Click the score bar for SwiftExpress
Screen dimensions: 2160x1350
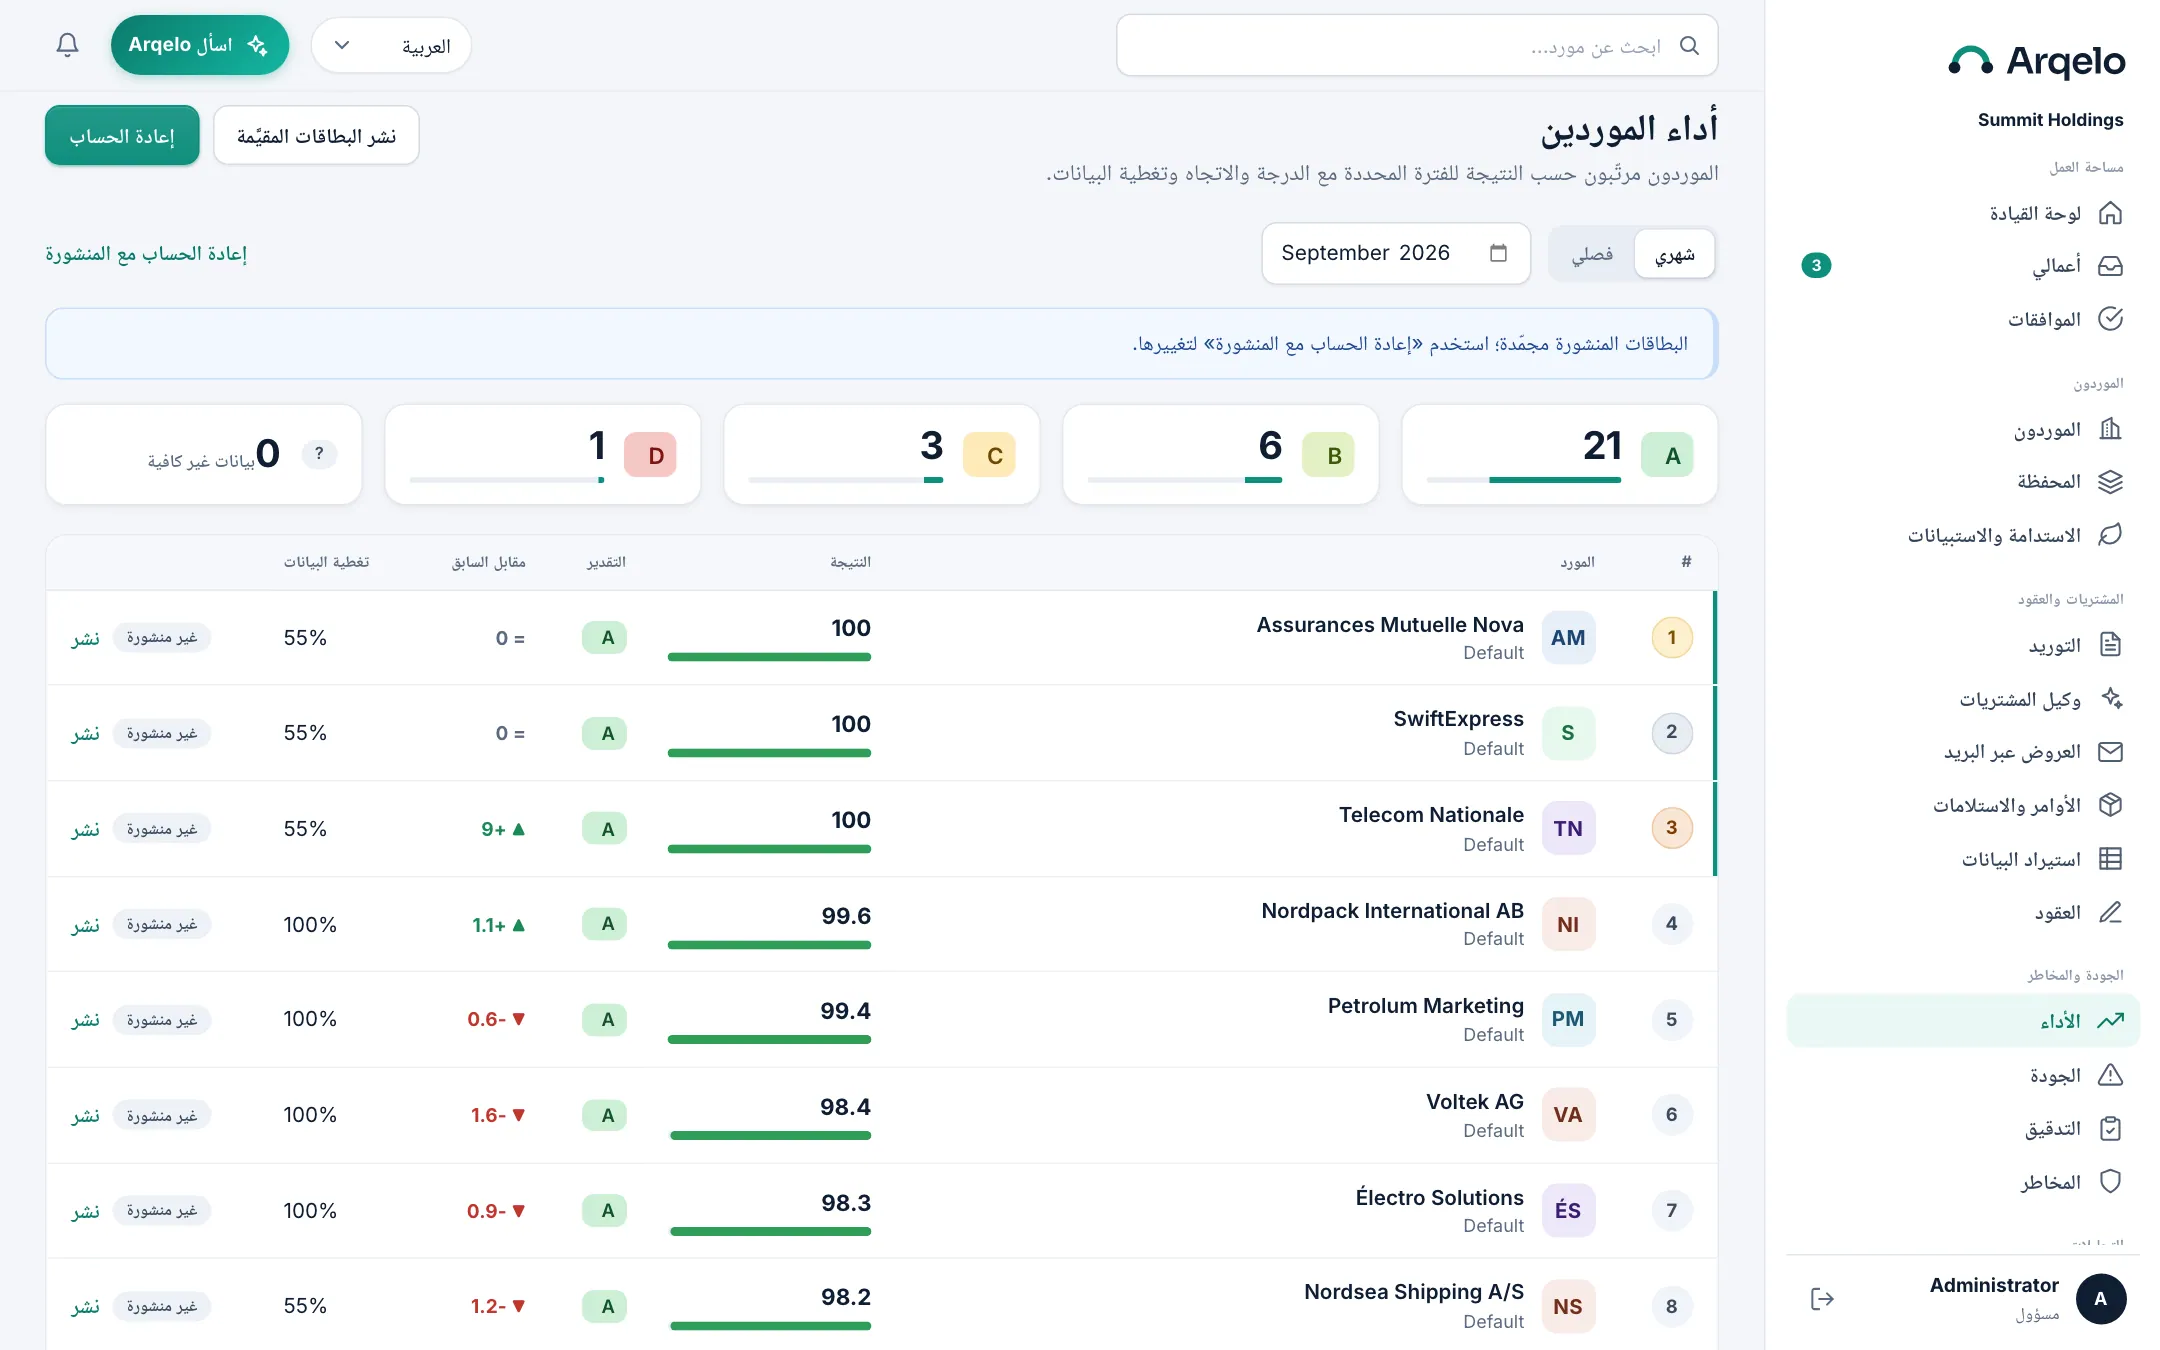(x=769, y=753)
